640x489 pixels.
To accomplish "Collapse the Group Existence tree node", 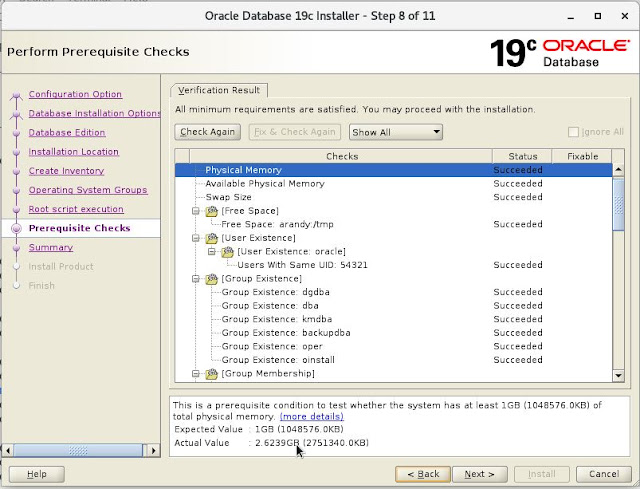I will coord(196,279).
